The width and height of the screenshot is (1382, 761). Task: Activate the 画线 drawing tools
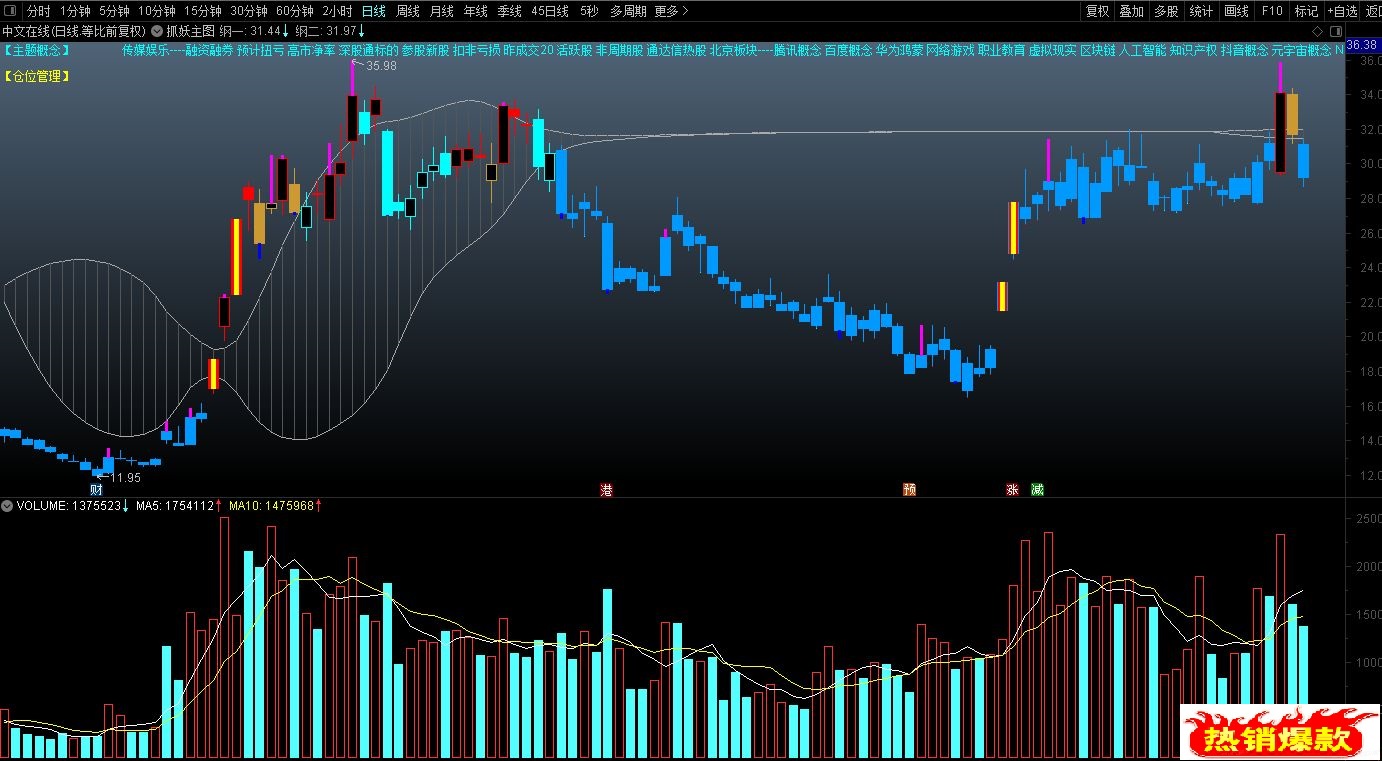pyautogui.click(x=1237, y=11)
